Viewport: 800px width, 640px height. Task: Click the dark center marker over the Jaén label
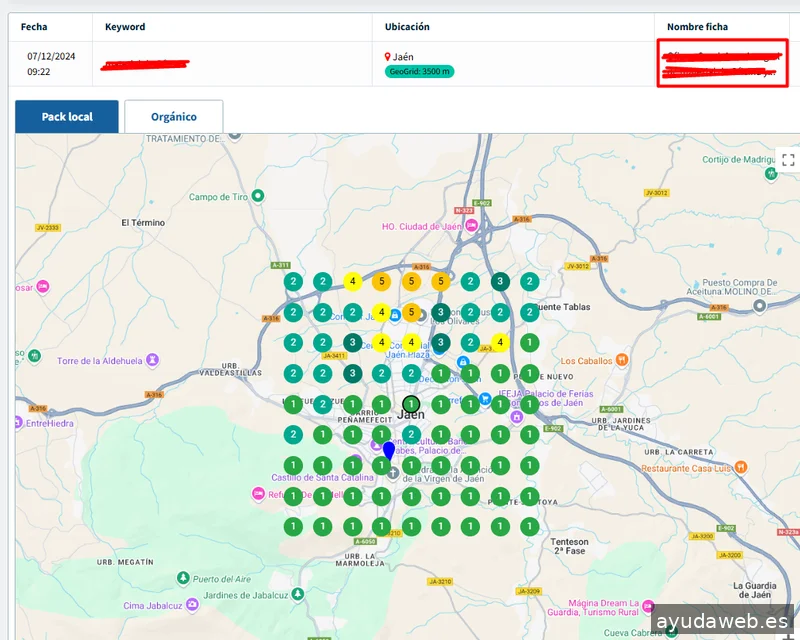411,404
